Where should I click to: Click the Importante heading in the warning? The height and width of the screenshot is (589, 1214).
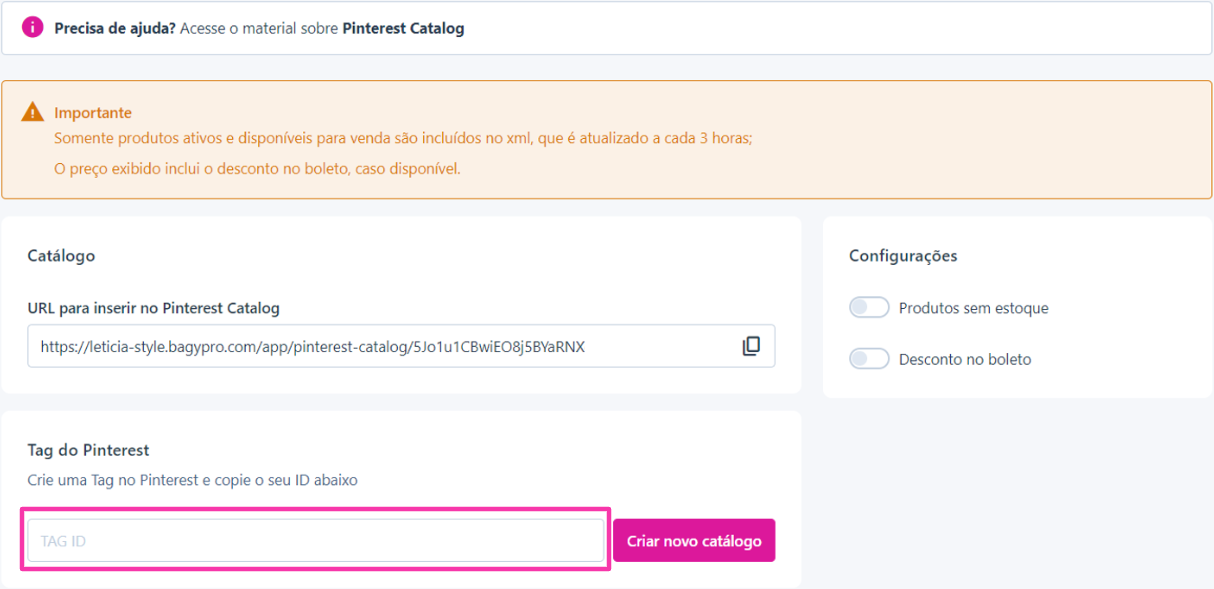tap(93, 113)
